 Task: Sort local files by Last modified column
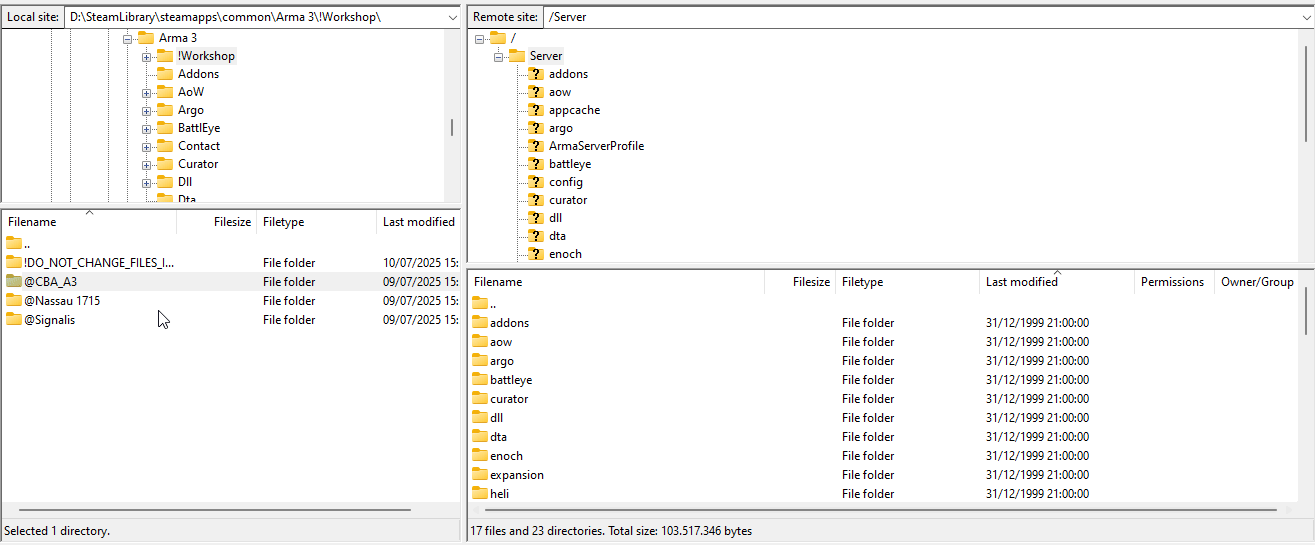pos(418,222)
